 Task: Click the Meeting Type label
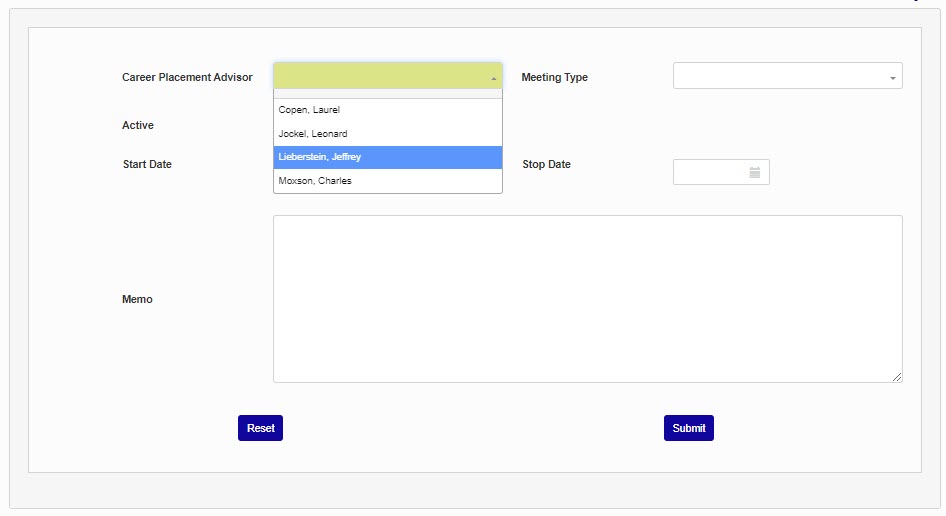click(x=554, y=77)
